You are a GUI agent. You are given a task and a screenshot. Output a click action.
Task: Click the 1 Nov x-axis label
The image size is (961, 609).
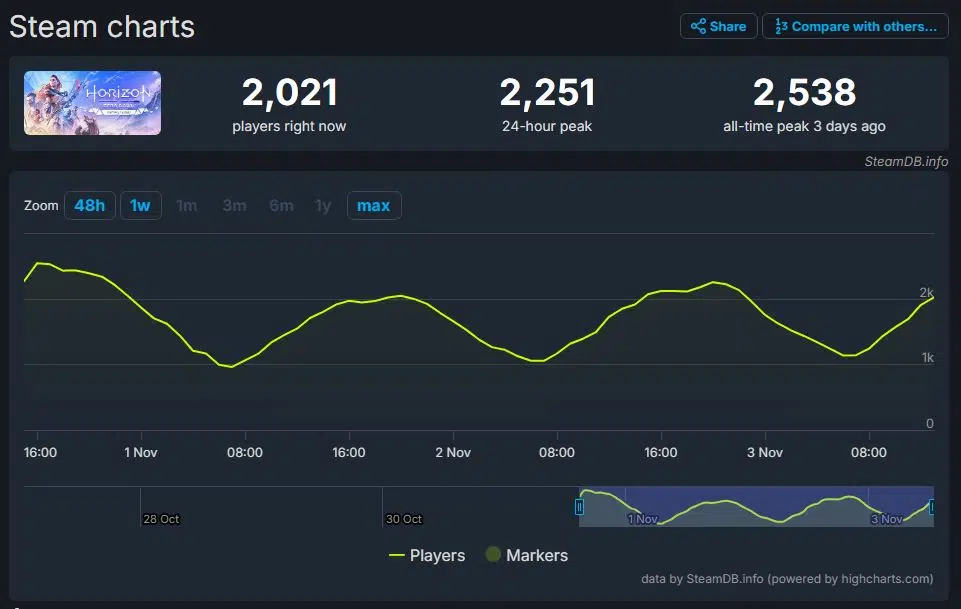point(141,452)
